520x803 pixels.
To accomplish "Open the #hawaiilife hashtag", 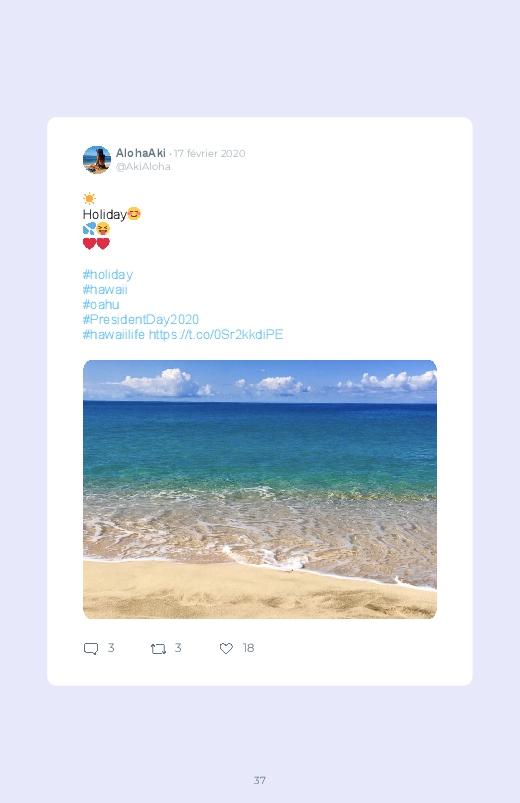I will click(x=114, y=334).
